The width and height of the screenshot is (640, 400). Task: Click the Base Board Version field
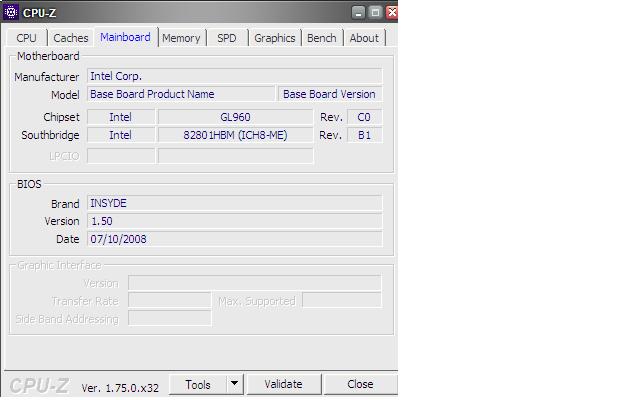[330, 94]
